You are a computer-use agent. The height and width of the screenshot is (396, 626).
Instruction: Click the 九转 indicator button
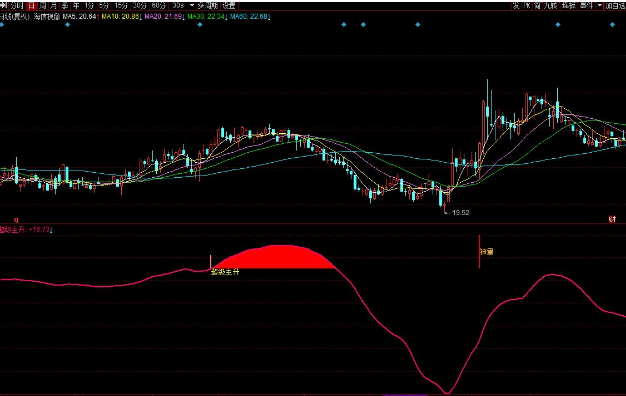point(551,6)
